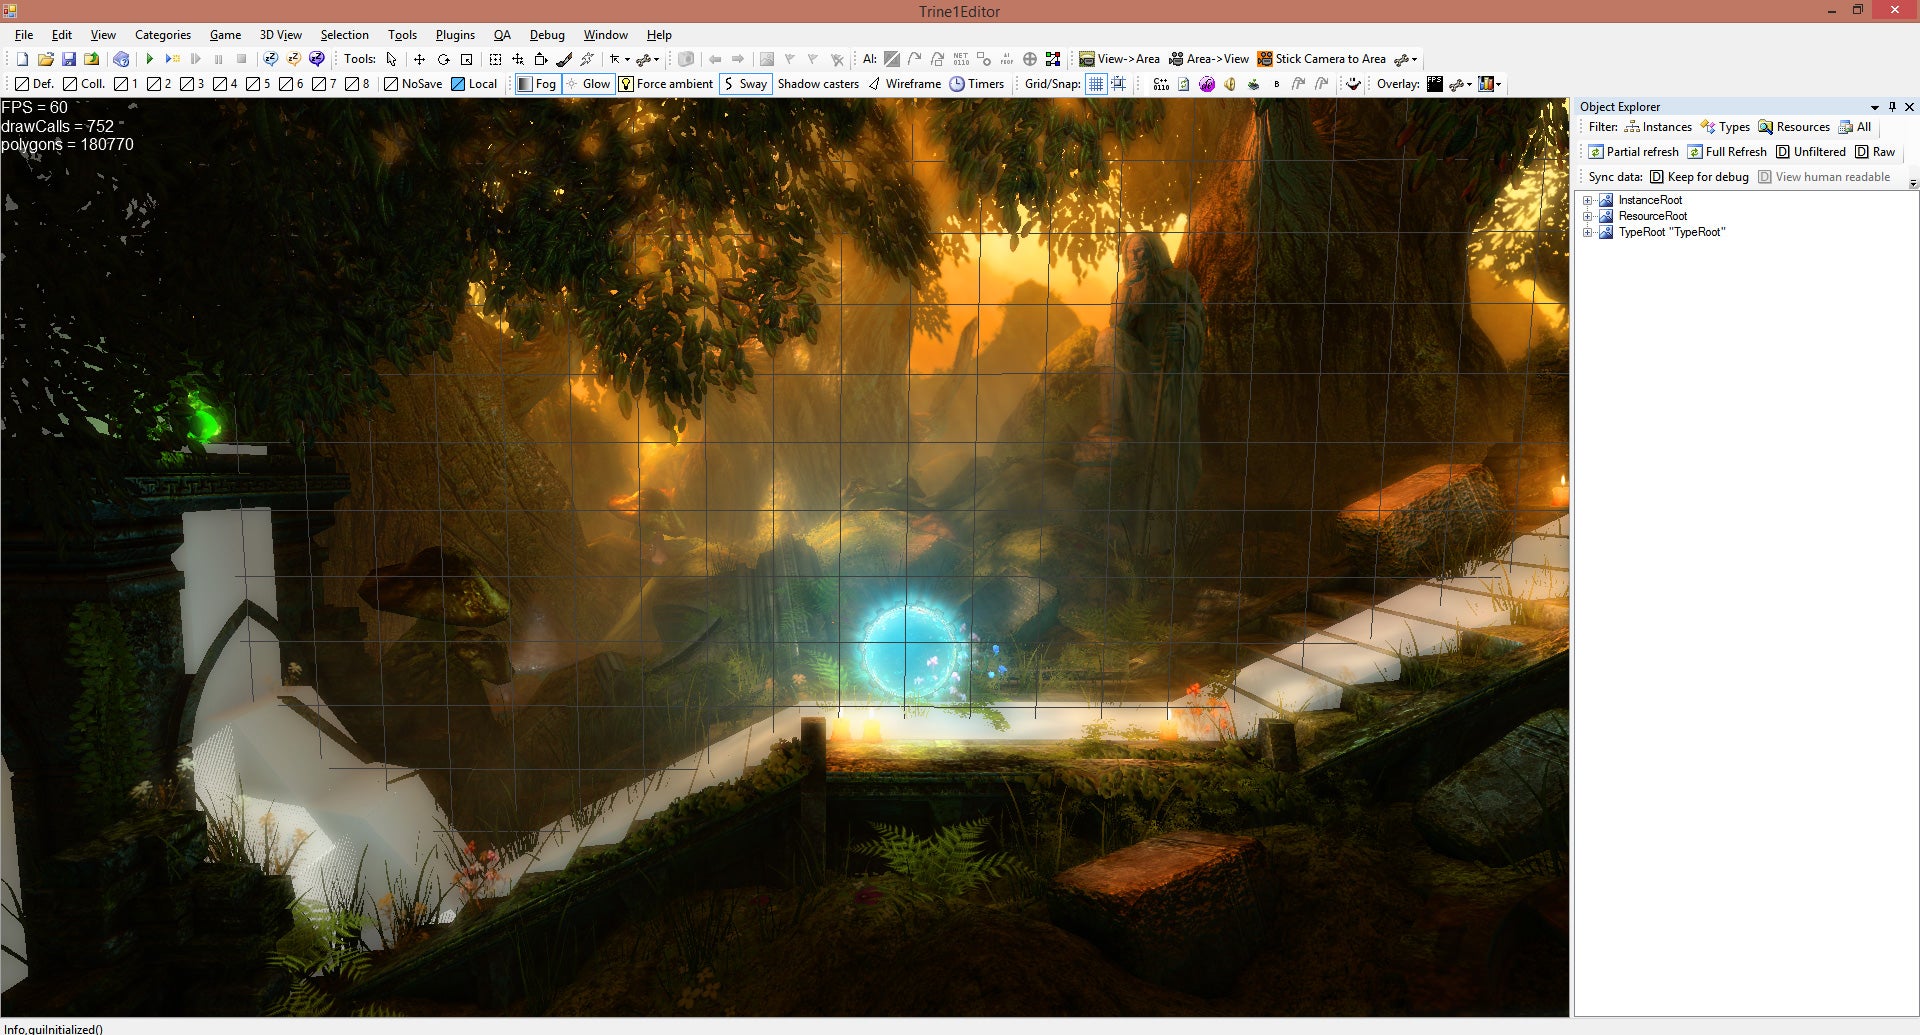This screenshot has height=1035, width=1920.
Task: Enable the NoSave checkbox
Action: (413, 84)
